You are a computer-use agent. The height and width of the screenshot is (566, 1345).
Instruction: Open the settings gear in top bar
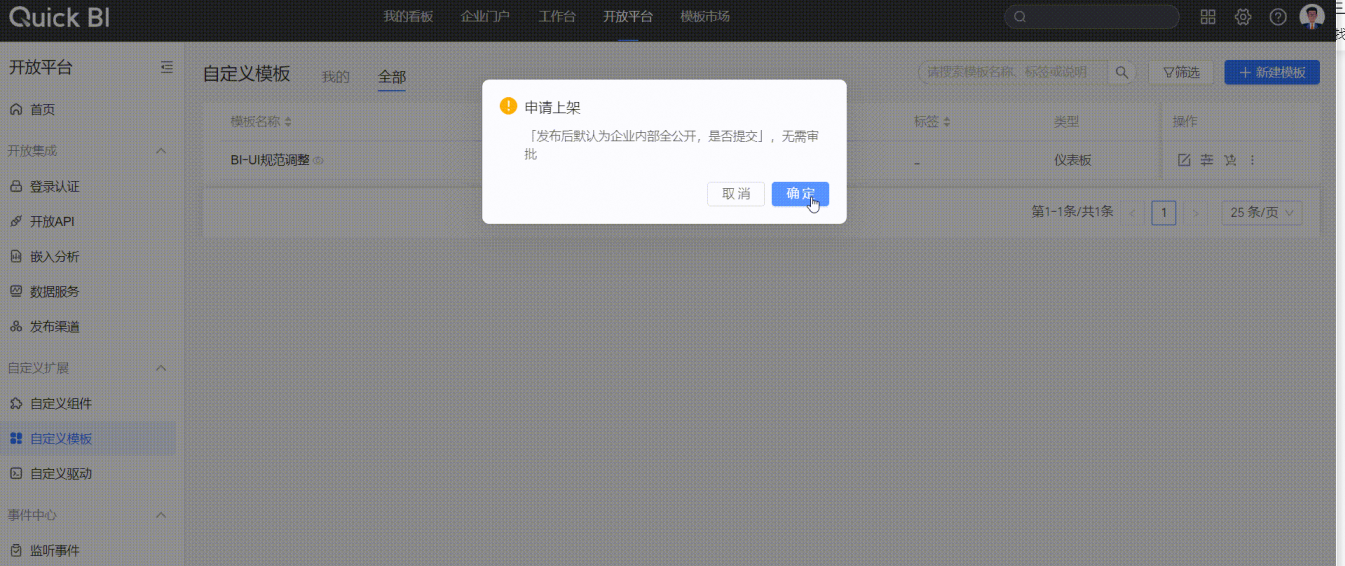click(x=1243, y=17)
